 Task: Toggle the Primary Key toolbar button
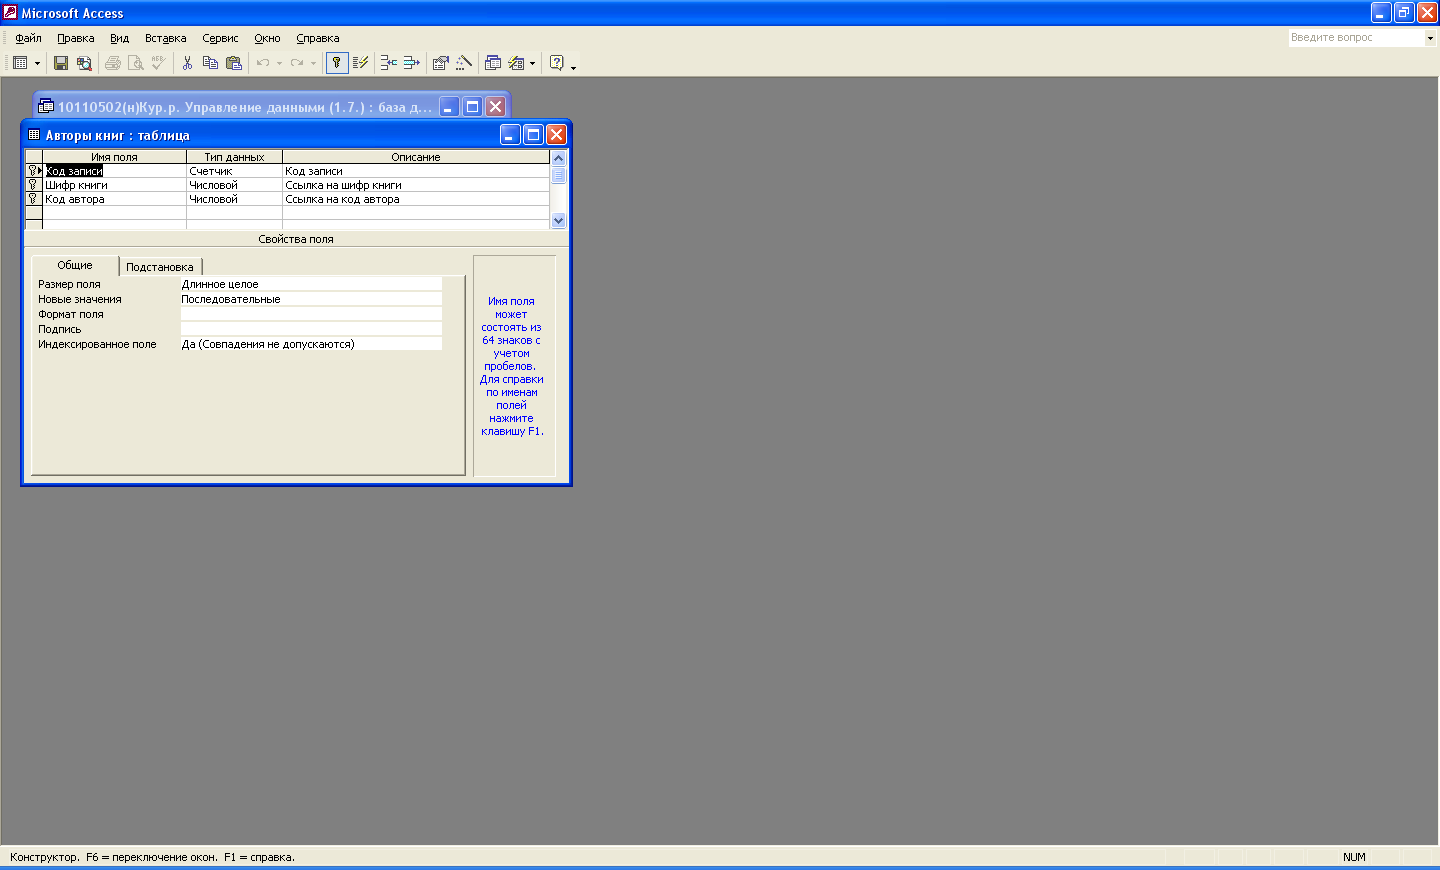coord(337,63)
